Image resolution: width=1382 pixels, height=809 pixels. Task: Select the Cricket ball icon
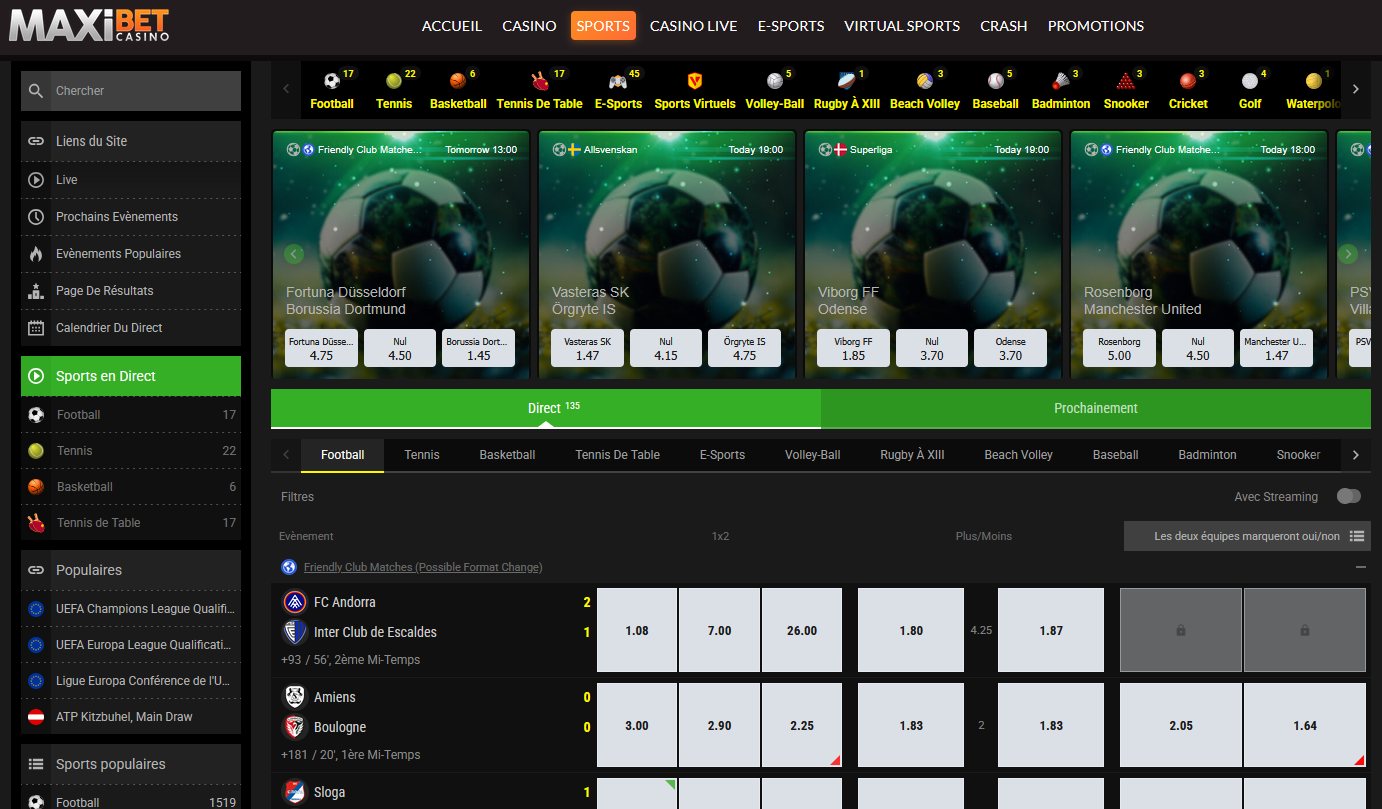click(1188, 81)
